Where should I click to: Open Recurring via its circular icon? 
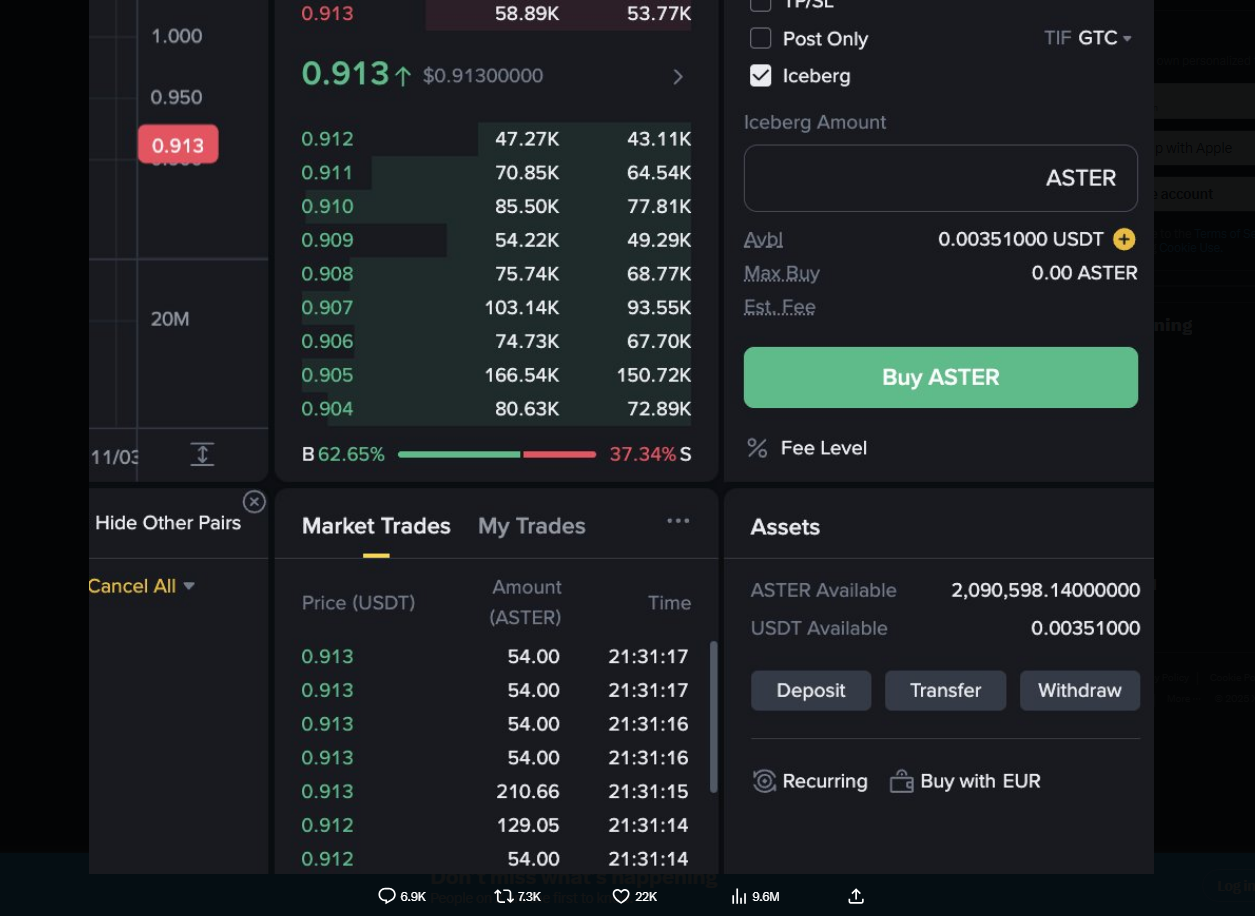point(764,781)
